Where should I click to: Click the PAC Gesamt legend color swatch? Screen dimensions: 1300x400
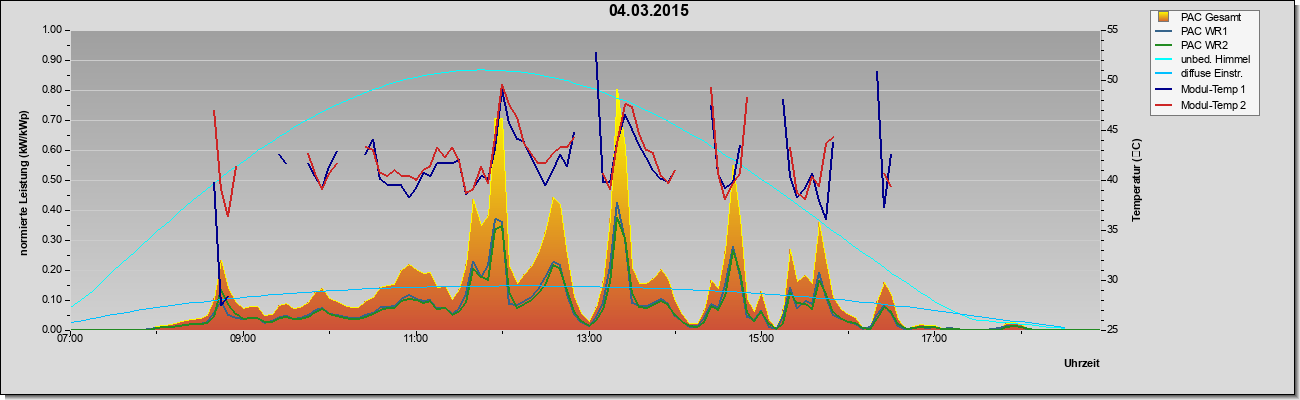1165,16
